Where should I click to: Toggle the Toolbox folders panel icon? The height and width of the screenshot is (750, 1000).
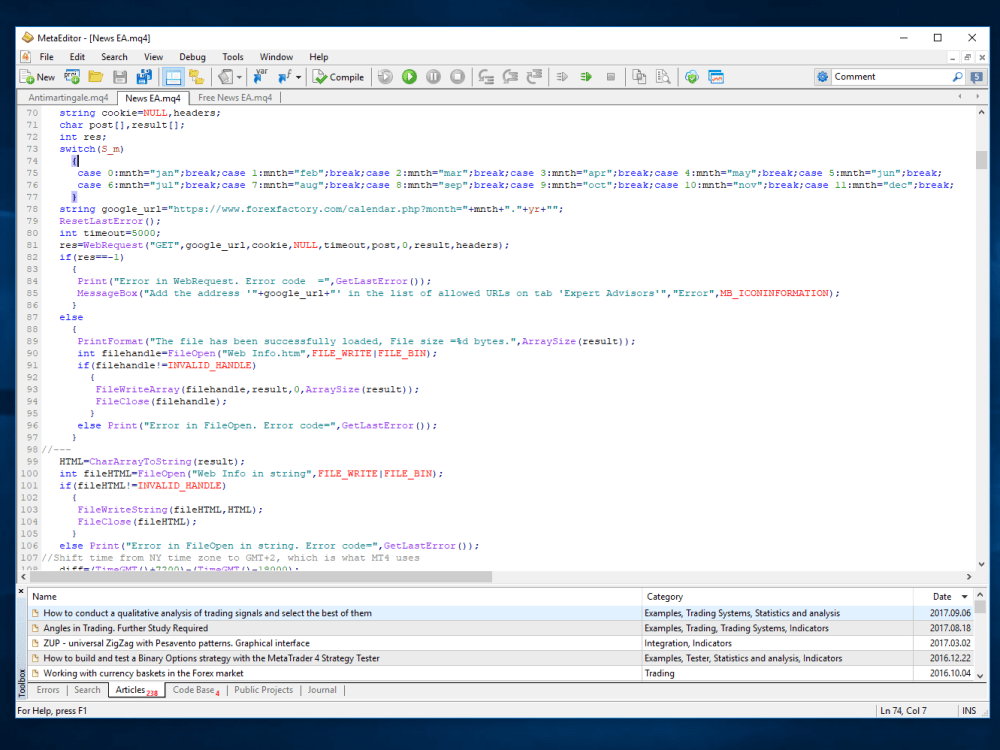pos(198,77)
